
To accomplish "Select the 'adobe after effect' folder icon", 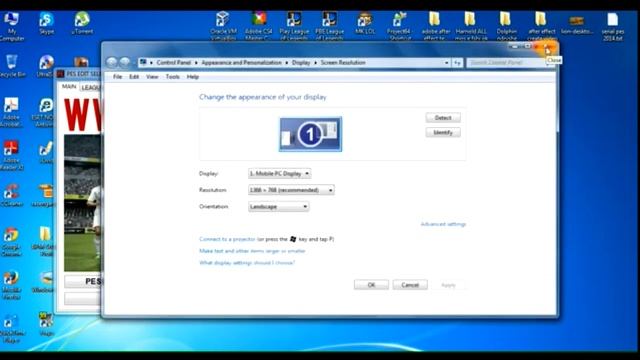I will (x=436, y=27).
